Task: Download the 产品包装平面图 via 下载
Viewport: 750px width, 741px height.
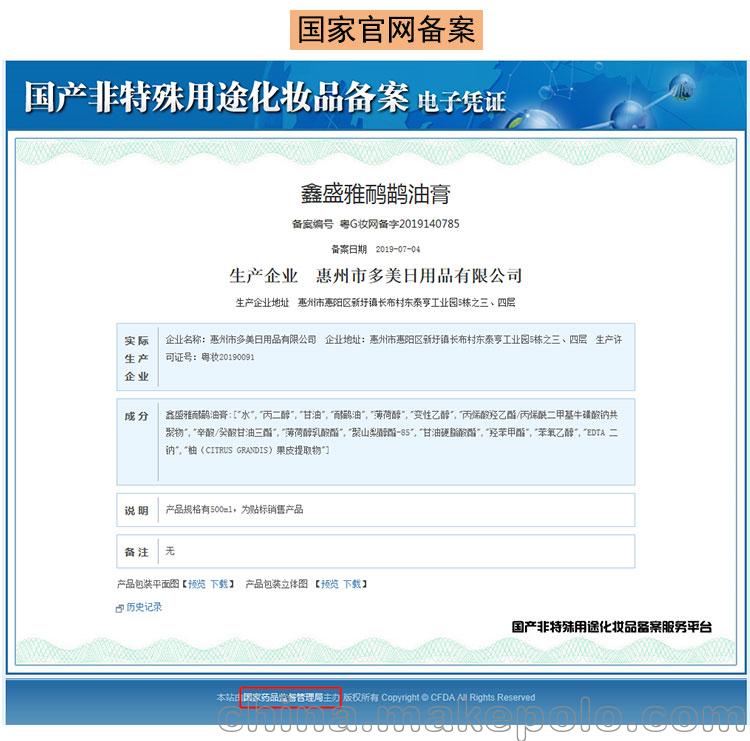Action: coord(220,584)
